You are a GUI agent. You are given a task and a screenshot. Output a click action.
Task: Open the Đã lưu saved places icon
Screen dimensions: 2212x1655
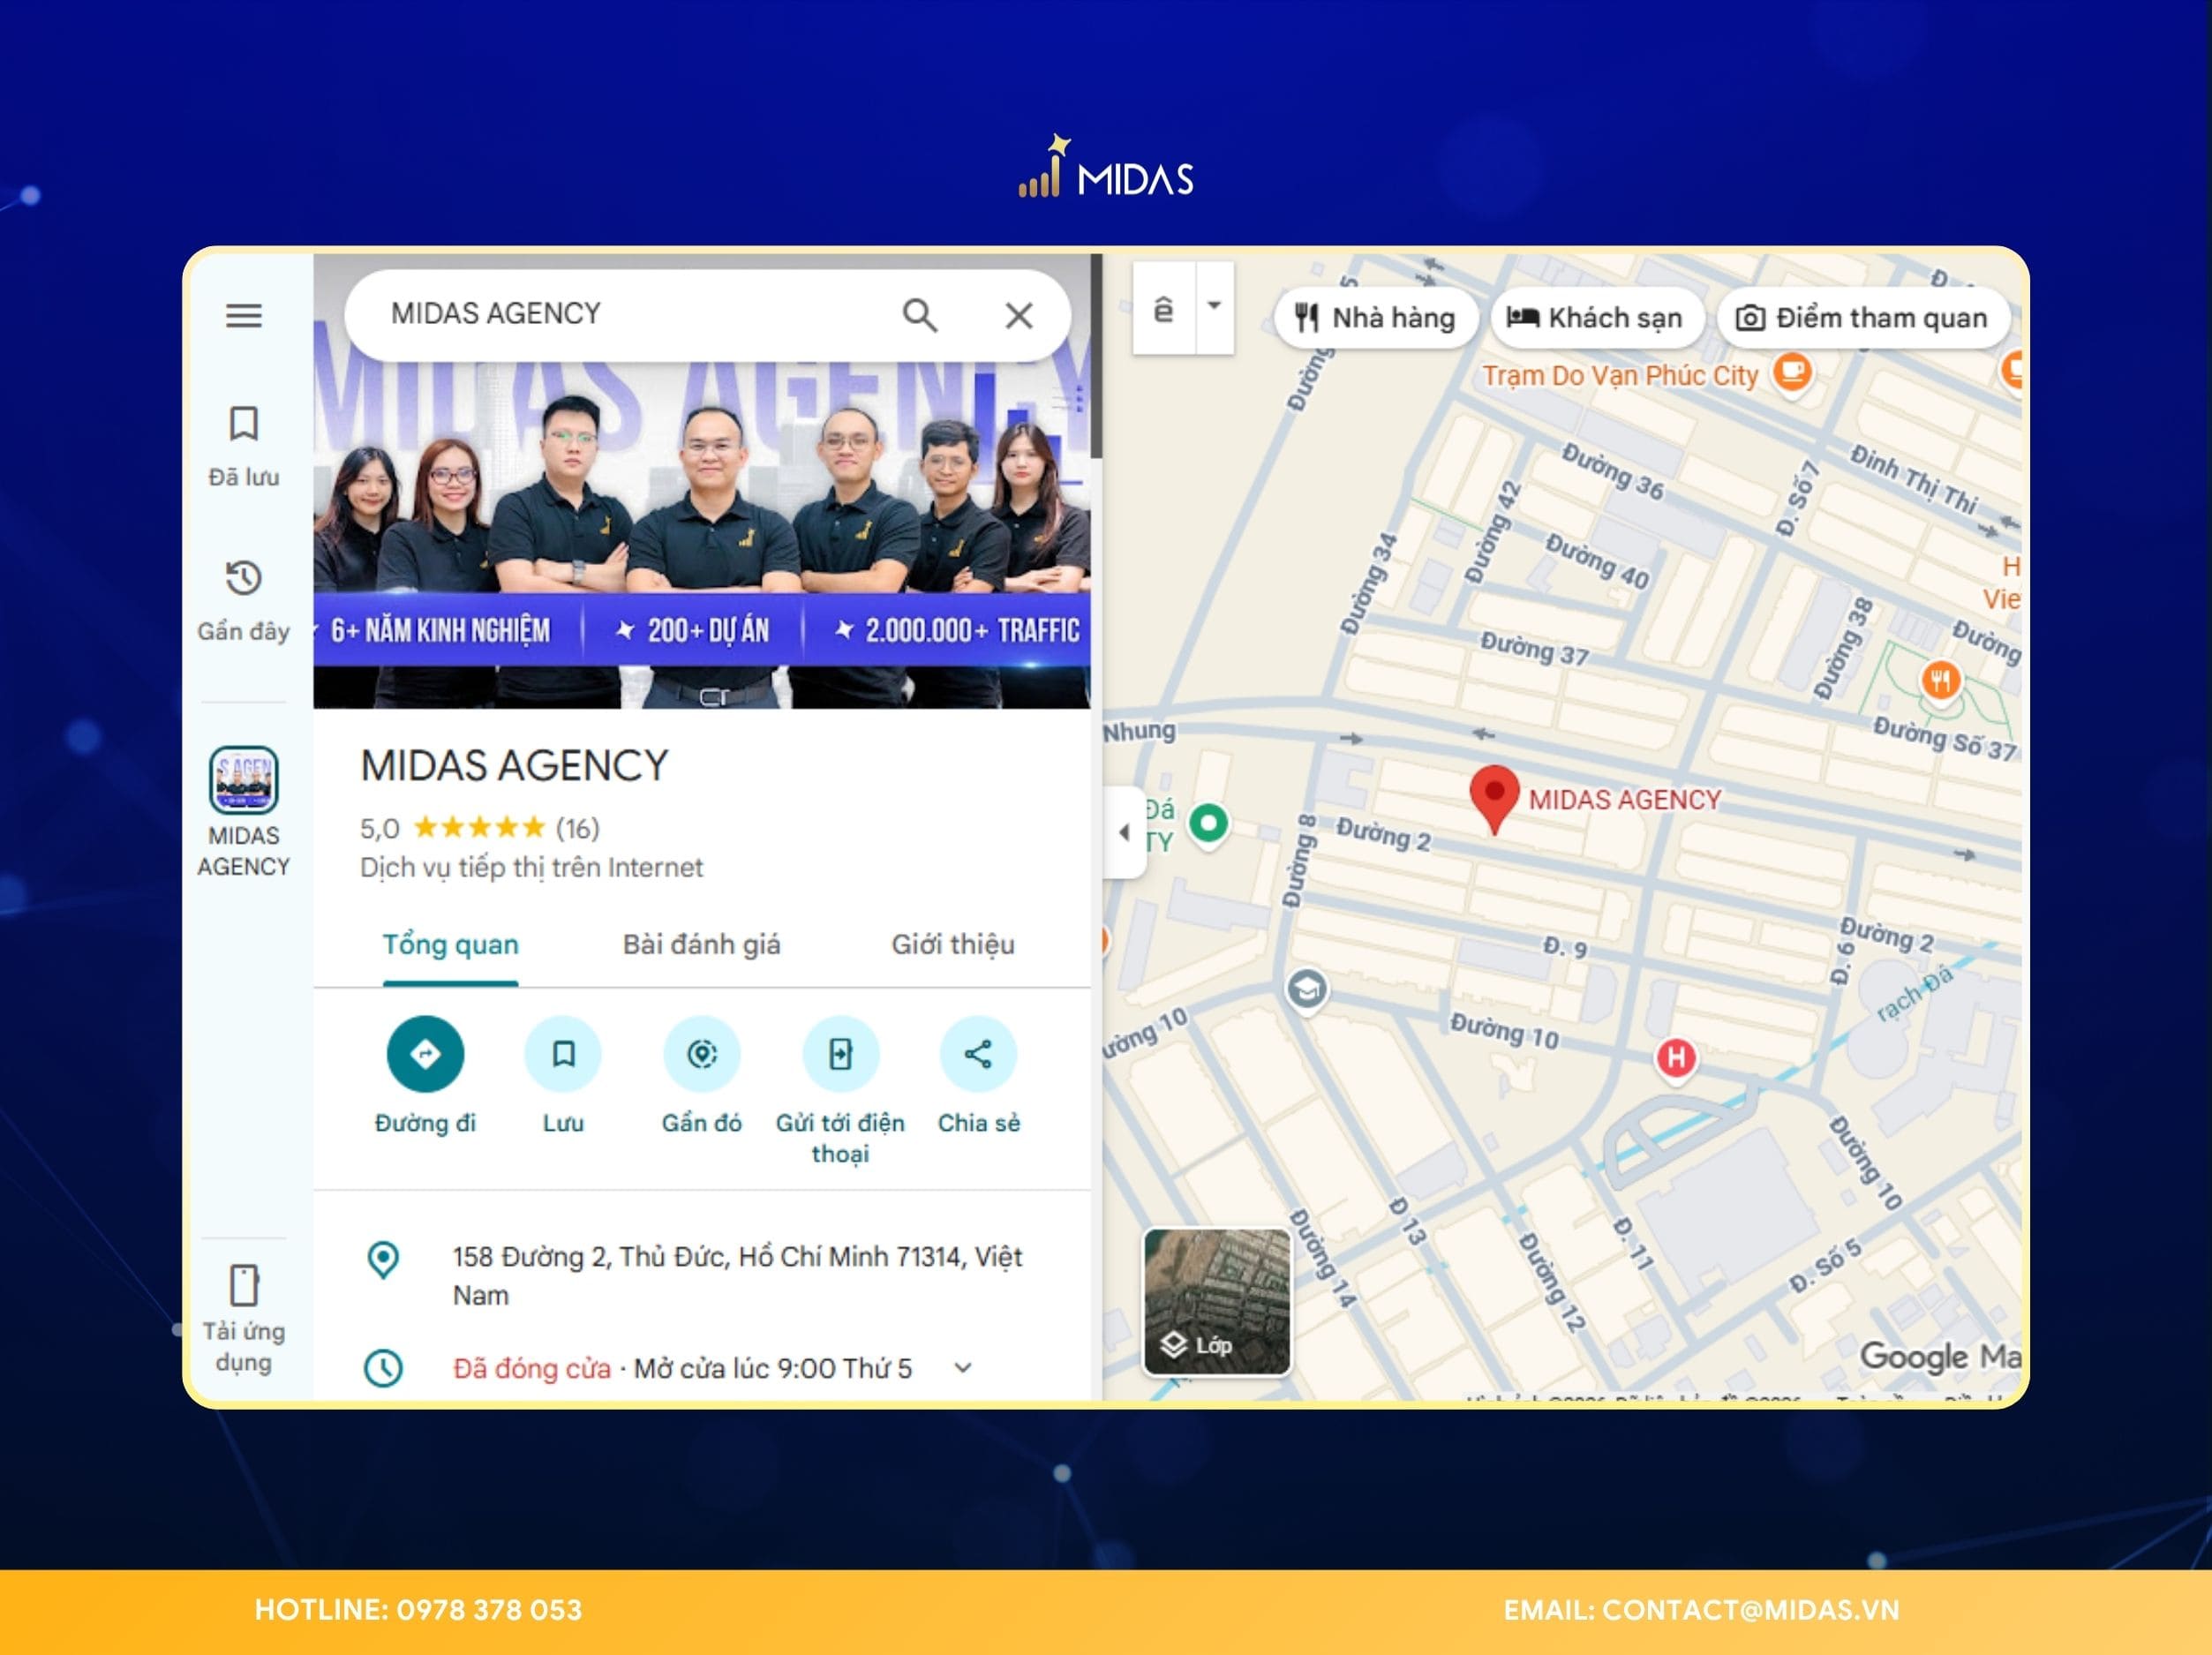[x=243, y=424]
